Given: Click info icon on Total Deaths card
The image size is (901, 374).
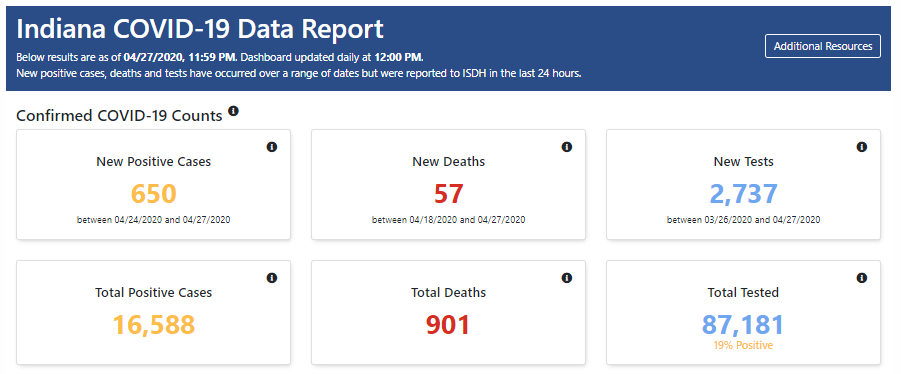Looking at the screenshot, I should 567,278.
